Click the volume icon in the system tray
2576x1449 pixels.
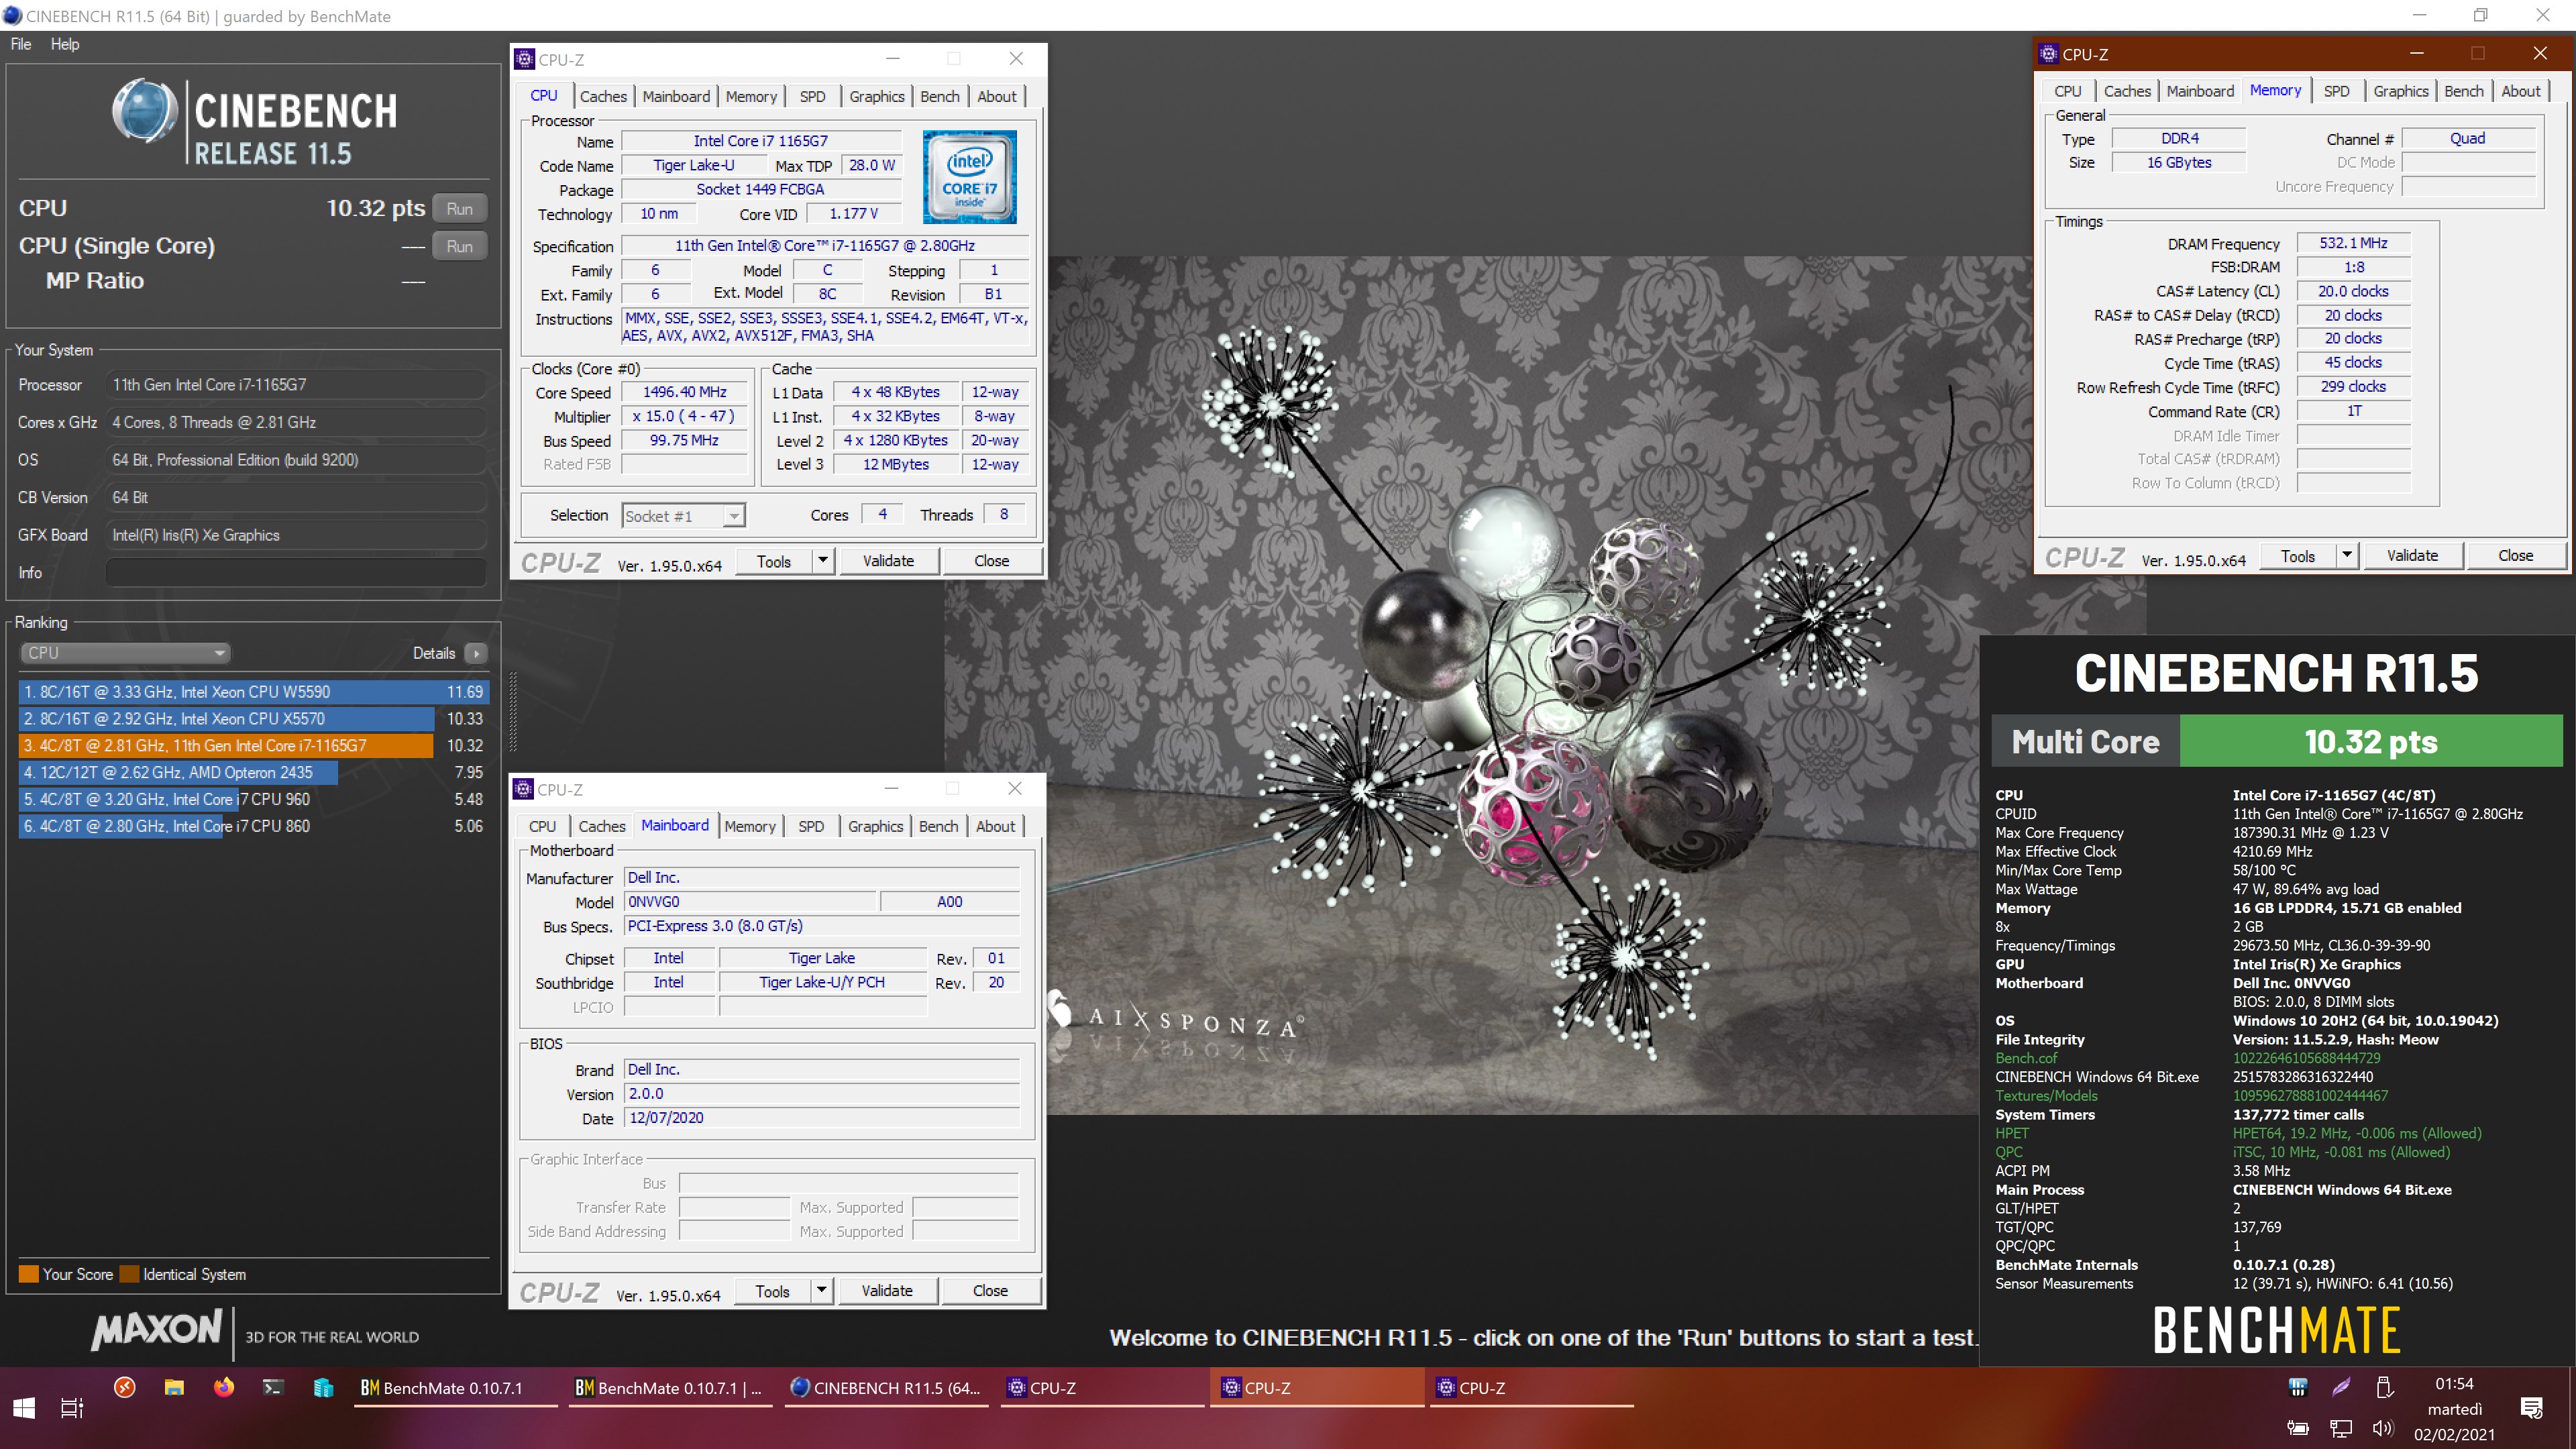(2383, 1428)
